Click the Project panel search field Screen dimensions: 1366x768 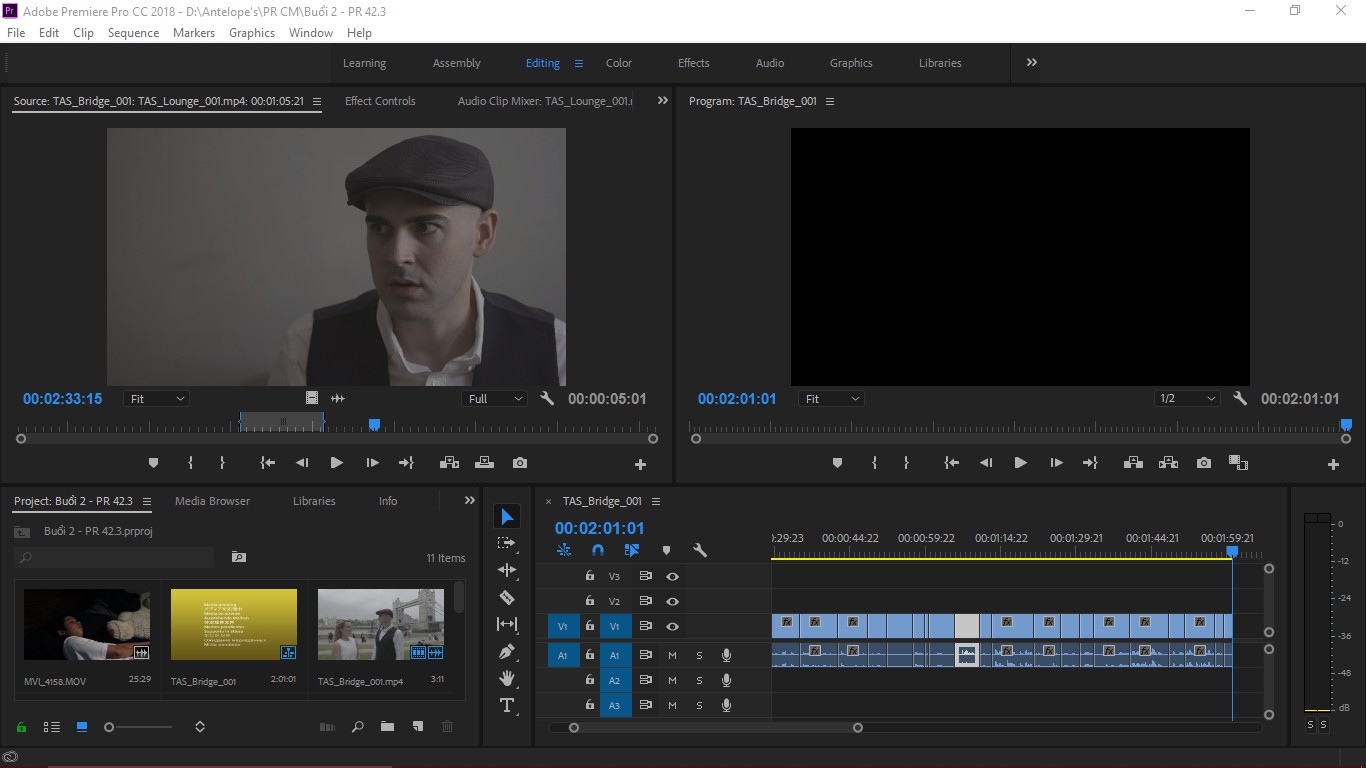(x=115, y=557)
